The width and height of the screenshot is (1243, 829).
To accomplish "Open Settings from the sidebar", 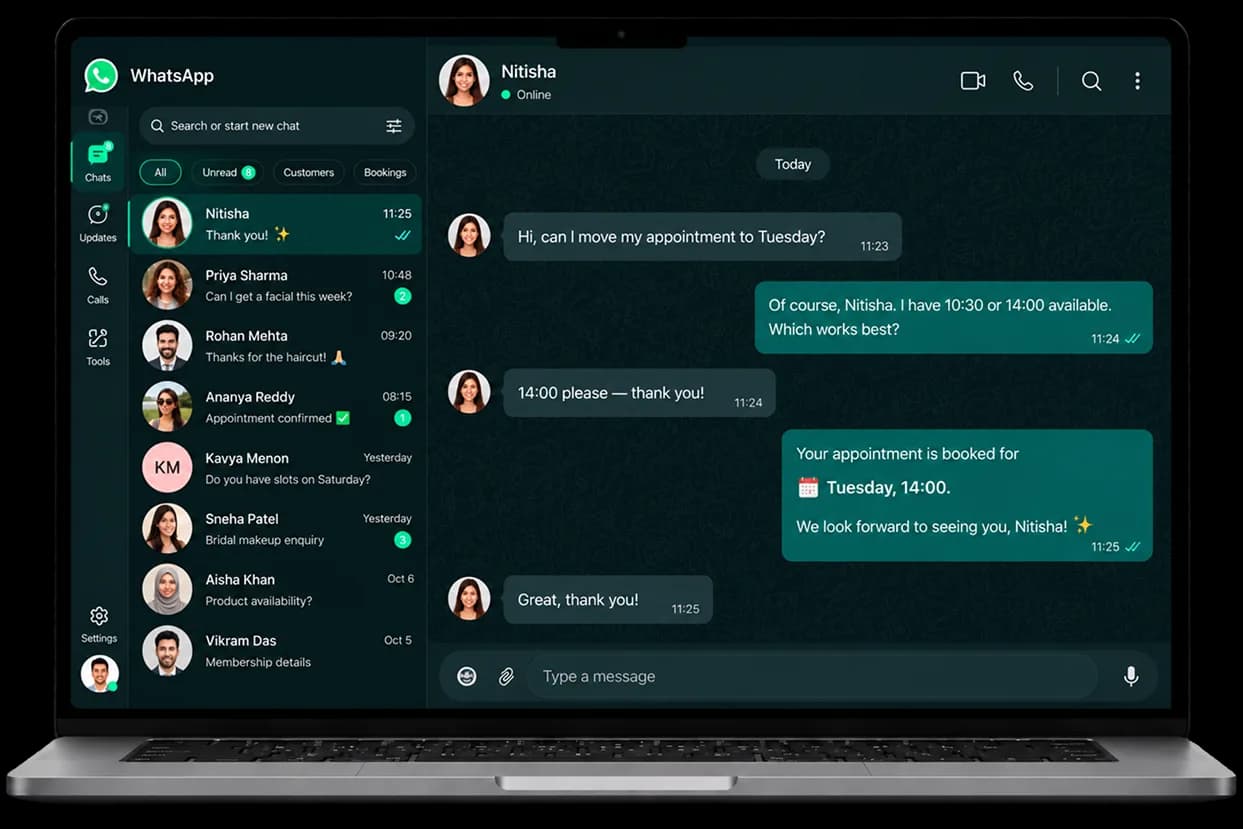I will coord(99,624).
